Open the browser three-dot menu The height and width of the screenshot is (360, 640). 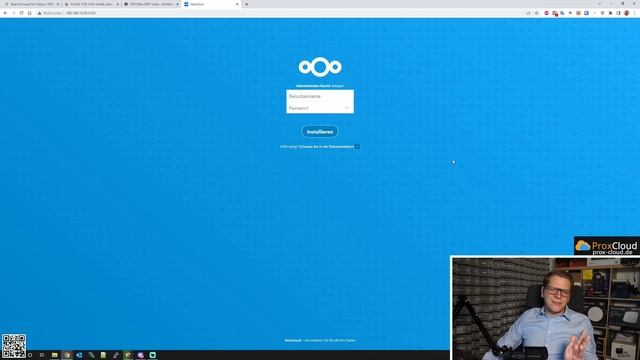[634, 13]
